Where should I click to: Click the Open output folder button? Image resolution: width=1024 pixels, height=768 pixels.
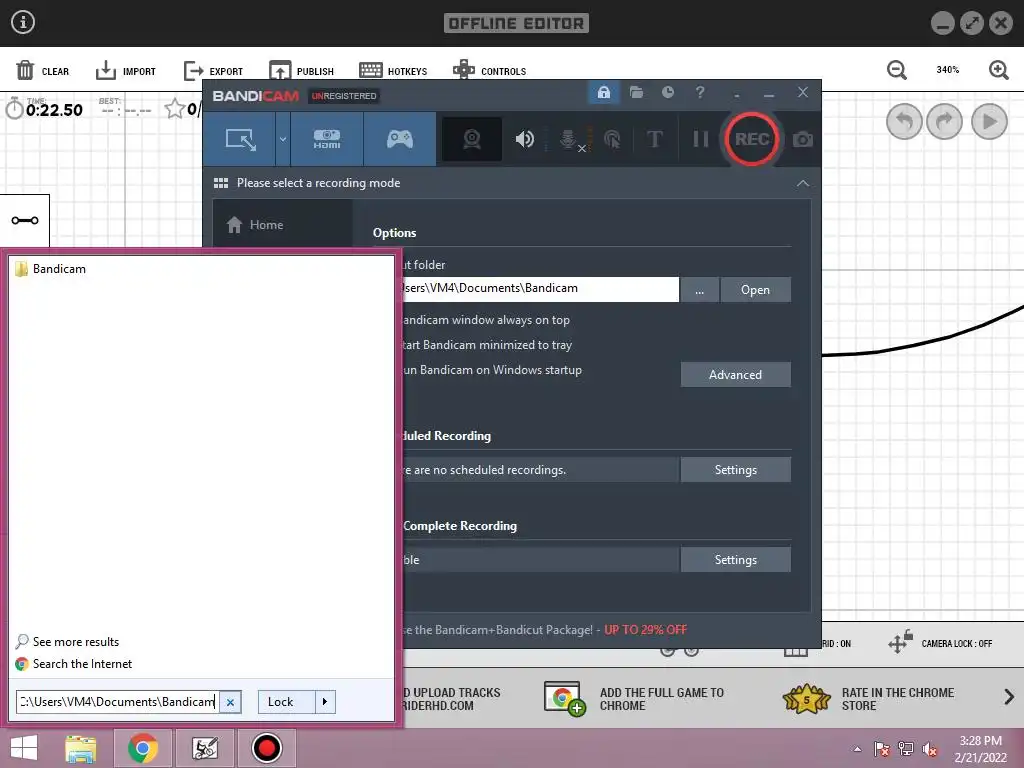click(x=756, y=290)
